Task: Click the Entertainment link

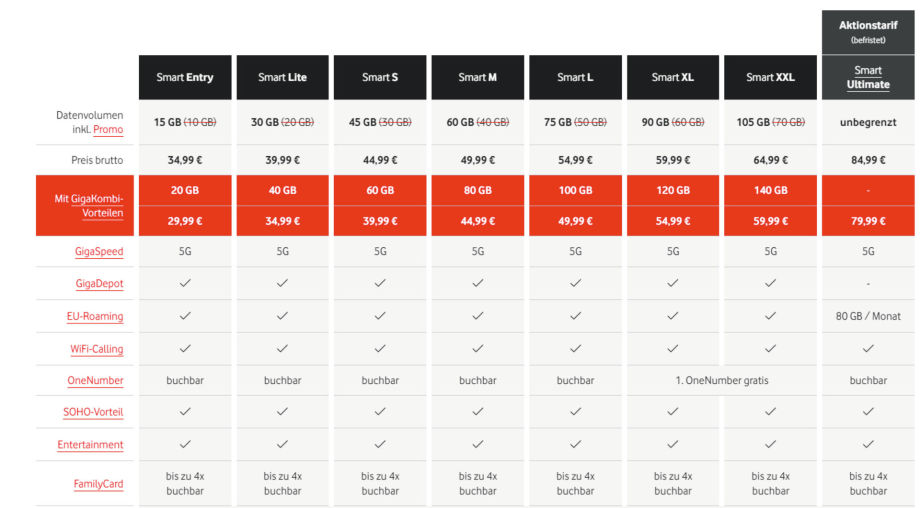Action: point(90,445)
